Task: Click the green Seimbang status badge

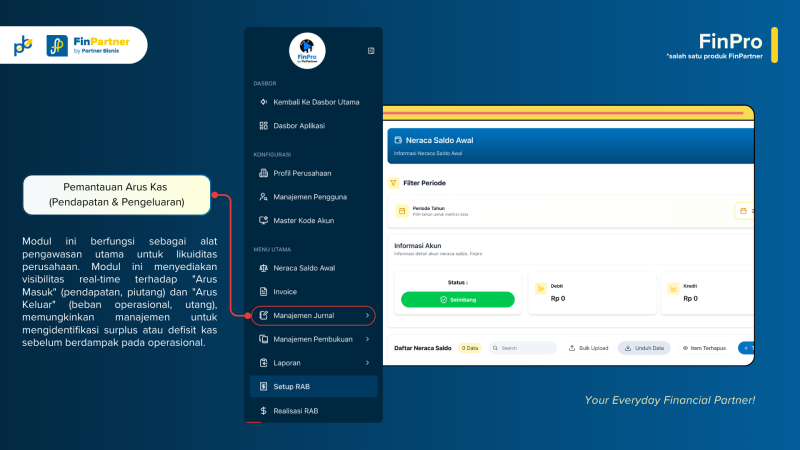Action: 458,299
